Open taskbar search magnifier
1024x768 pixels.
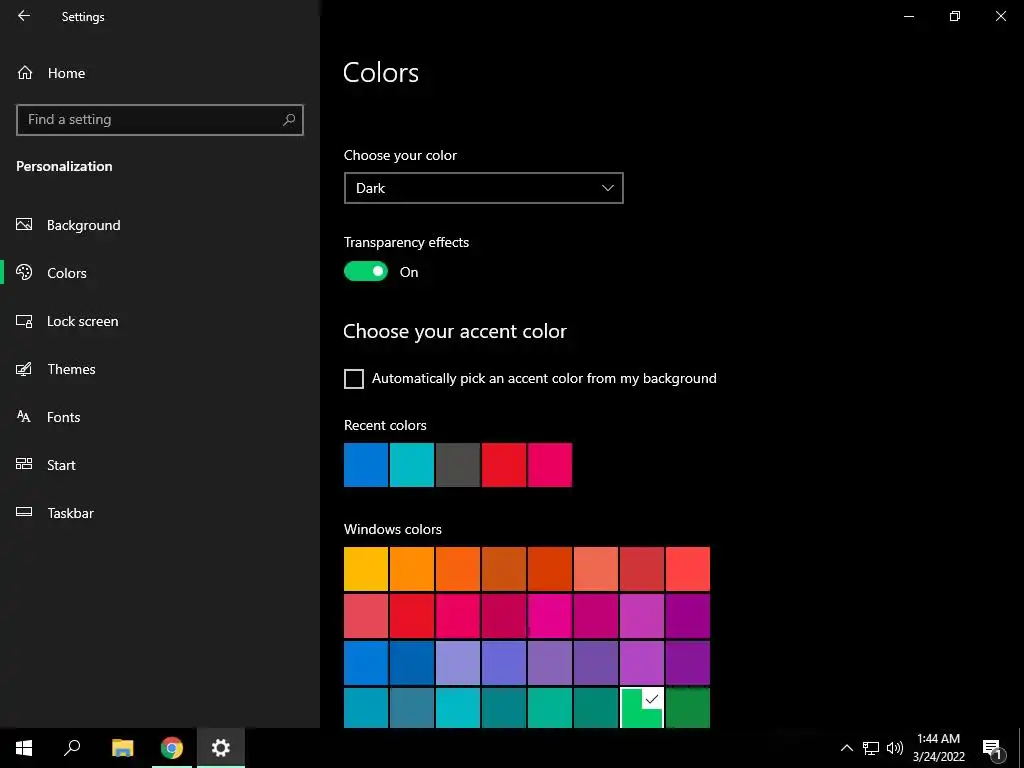pos(72,748)
